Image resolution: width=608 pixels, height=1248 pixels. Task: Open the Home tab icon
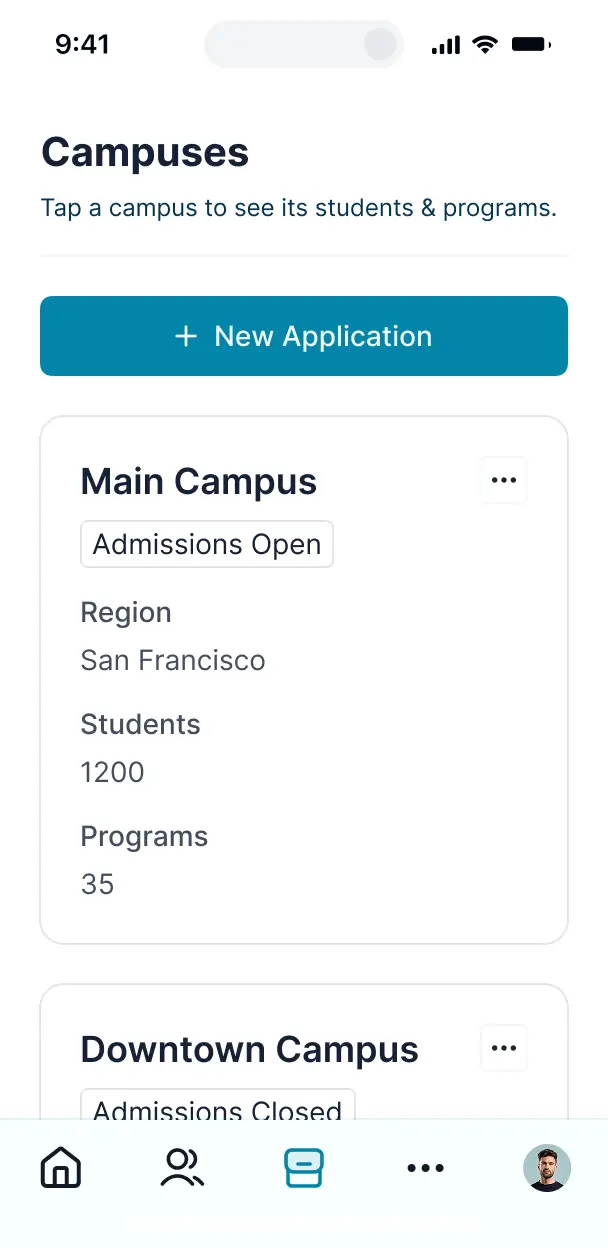coord(61,1167)
